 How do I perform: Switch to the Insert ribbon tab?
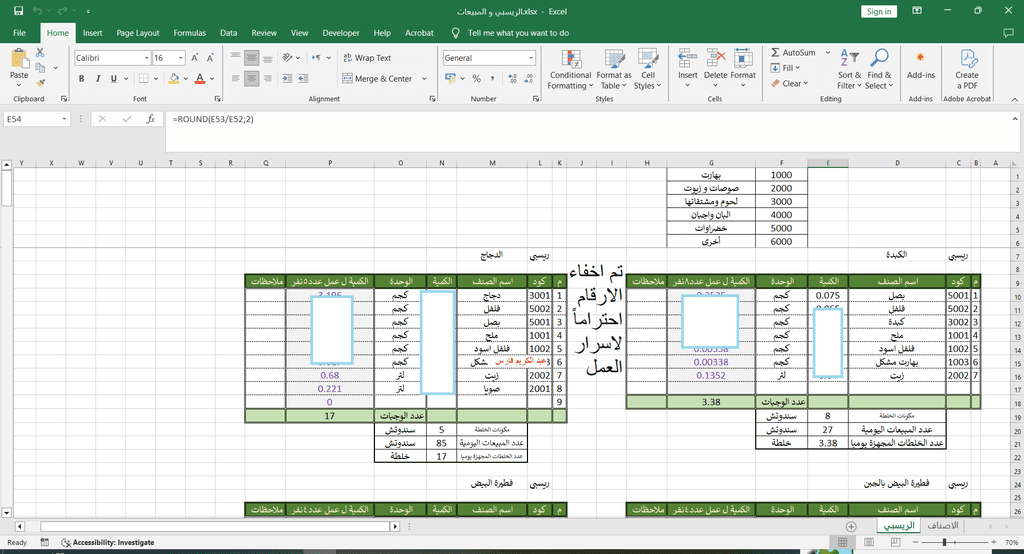point(93,33)
